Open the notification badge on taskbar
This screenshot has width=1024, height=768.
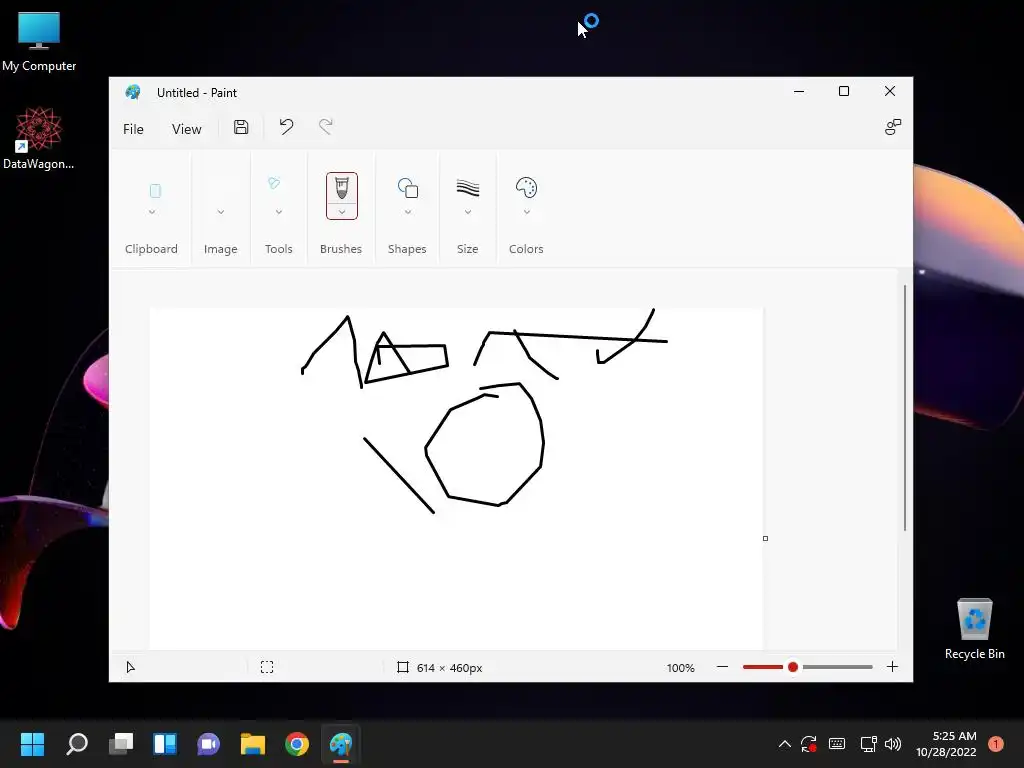[x=996, y=743]
